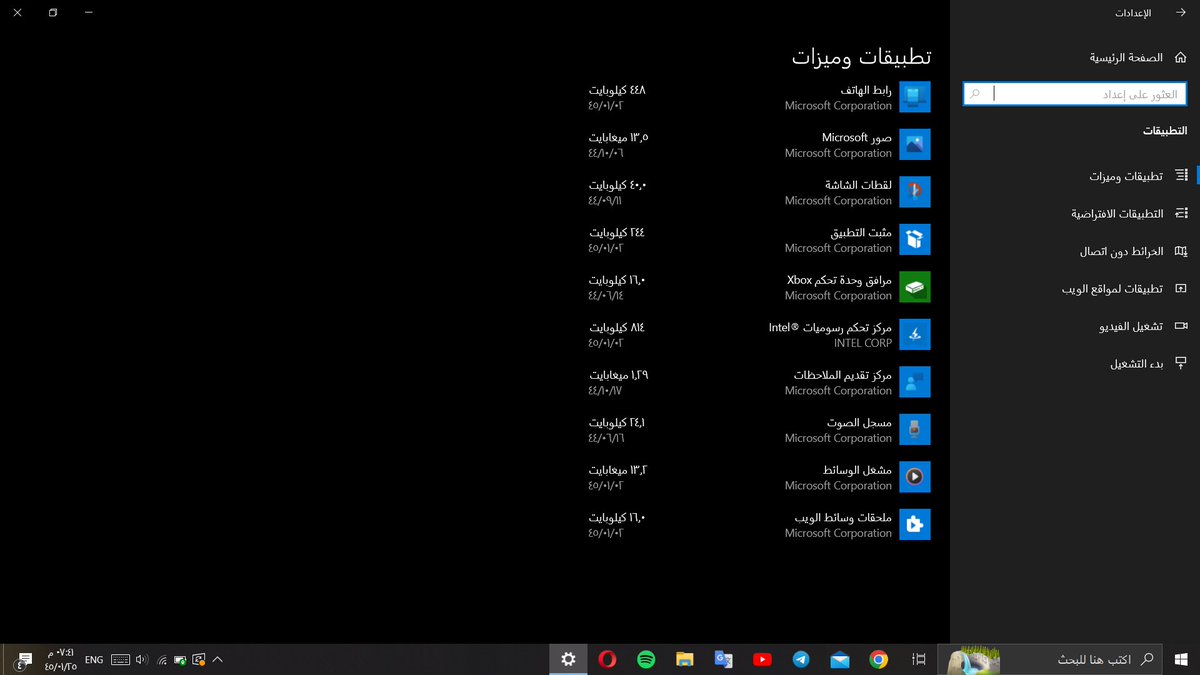The height and width of the screenshot is (675, 1200).
Task: Select the media player (مشغل الوسائط) icon
Action: point(915,477)
